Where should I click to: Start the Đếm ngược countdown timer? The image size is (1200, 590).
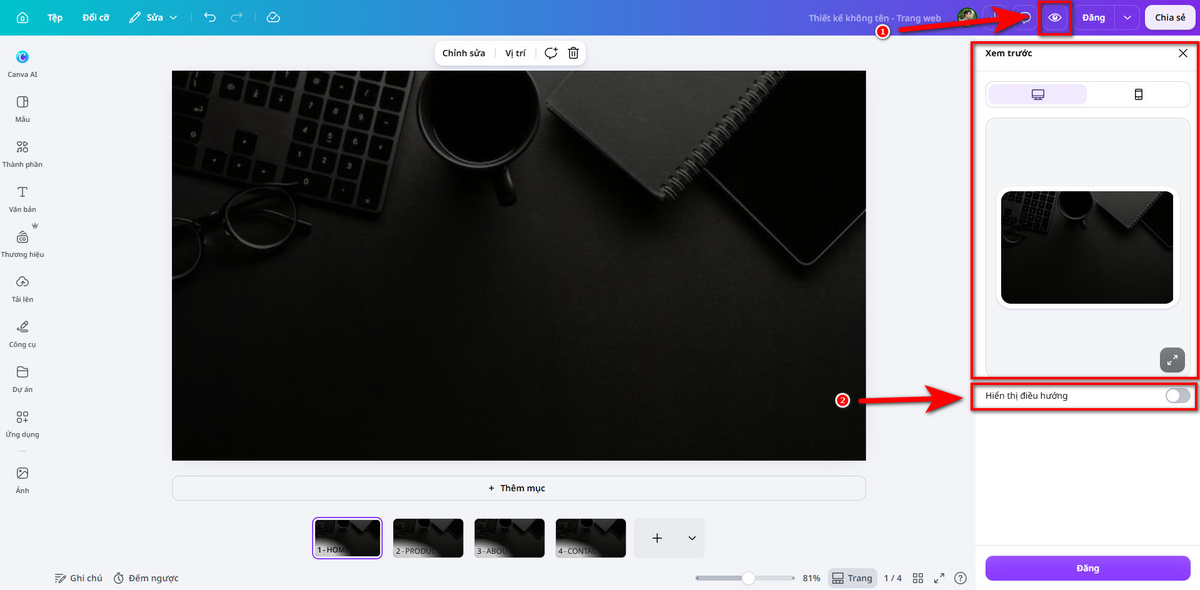click(x=146, y=578)
